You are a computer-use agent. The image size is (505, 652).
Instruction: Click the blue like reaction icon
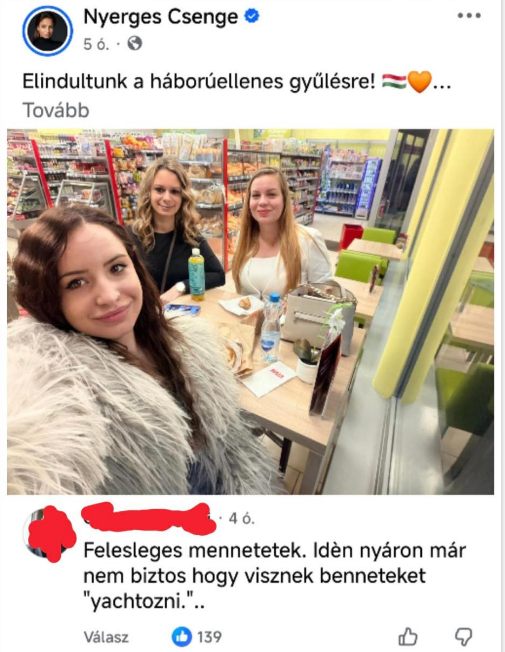click(182, 637)
